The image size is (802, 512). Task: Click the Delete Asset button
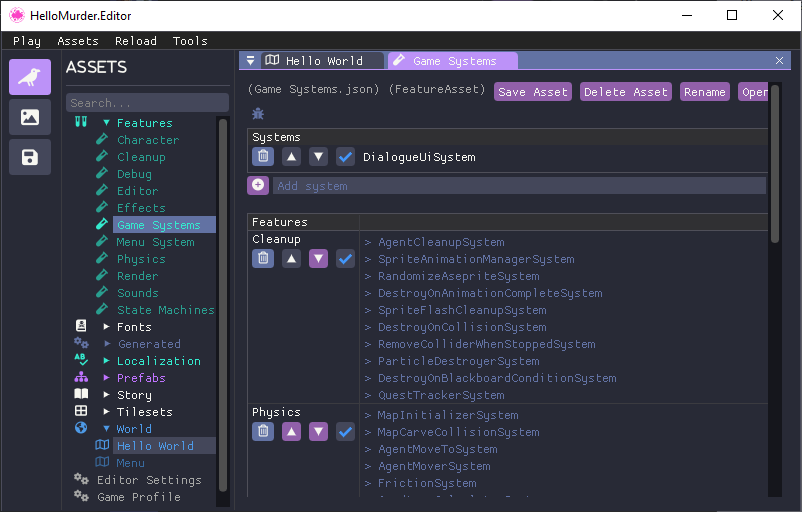point(625,92)
